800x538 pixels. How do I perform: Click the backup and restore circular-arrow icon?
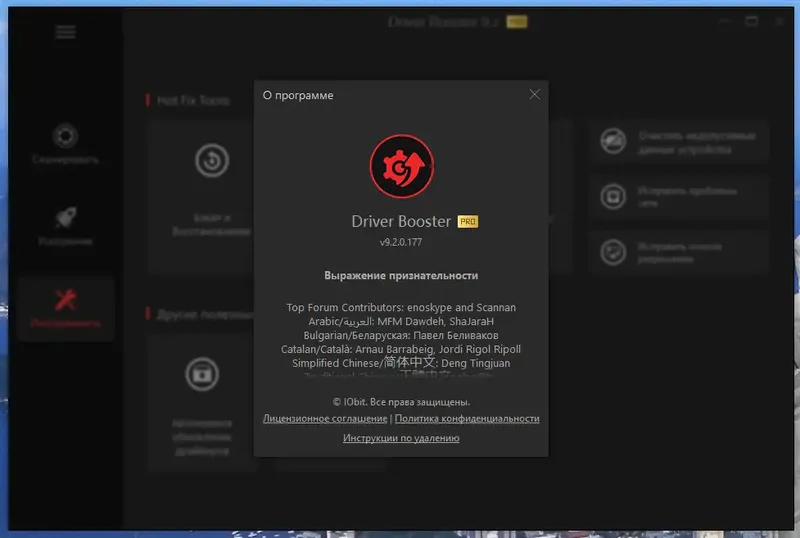(212, 161)
